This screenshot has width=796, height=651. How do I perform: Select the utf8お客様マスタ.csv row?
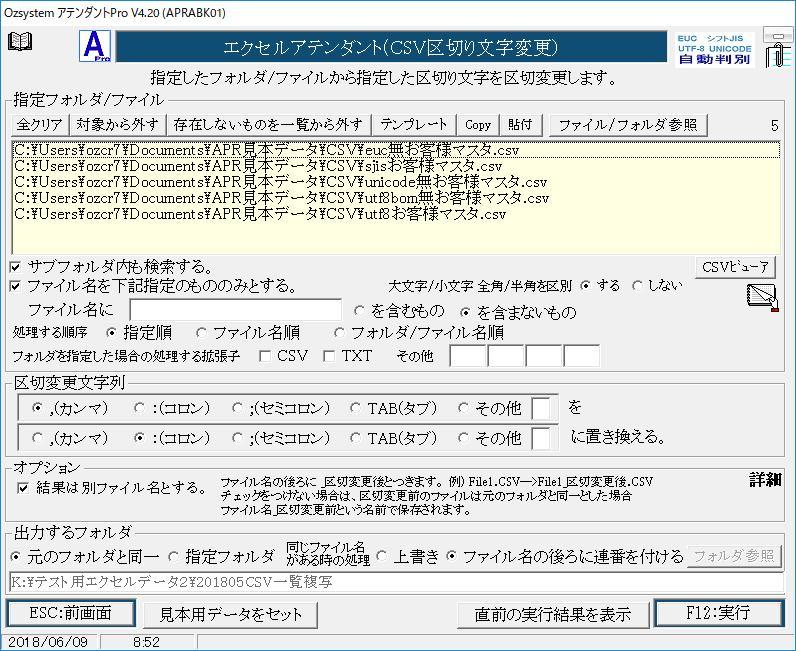(x=395, y=214)
